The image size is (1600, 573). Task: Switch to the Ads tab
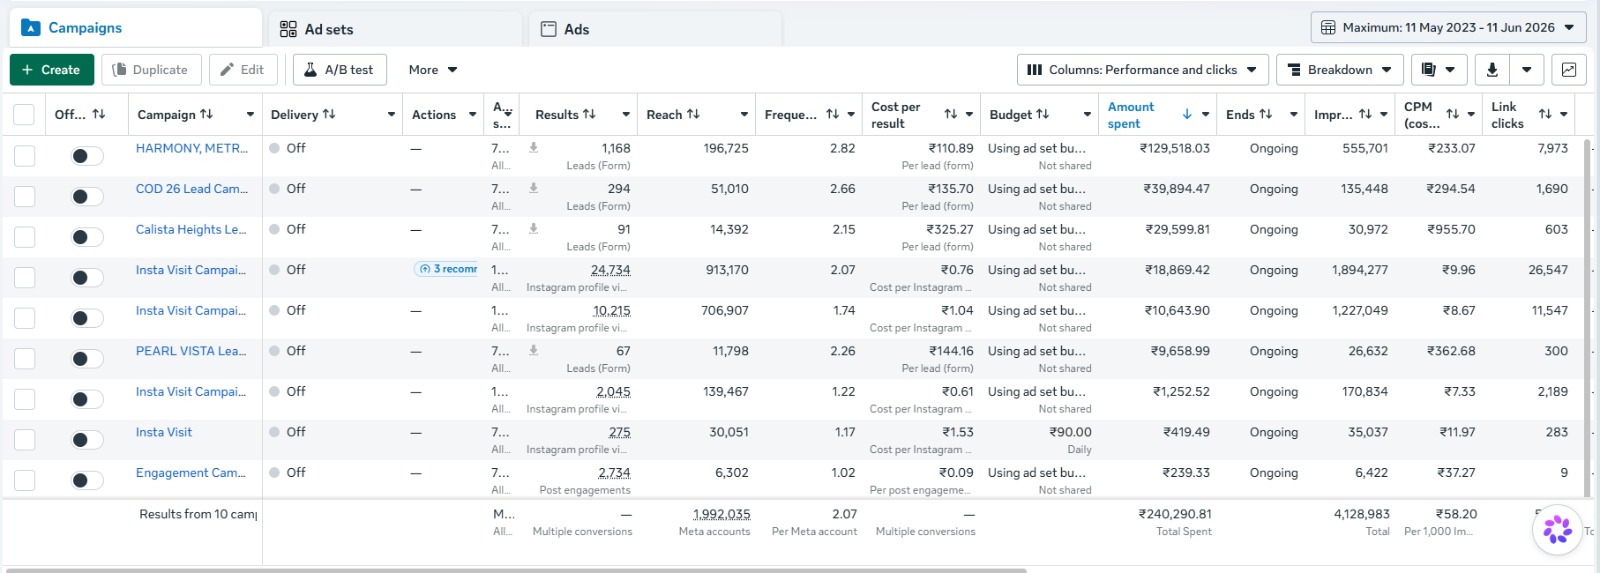coord(655,29)
